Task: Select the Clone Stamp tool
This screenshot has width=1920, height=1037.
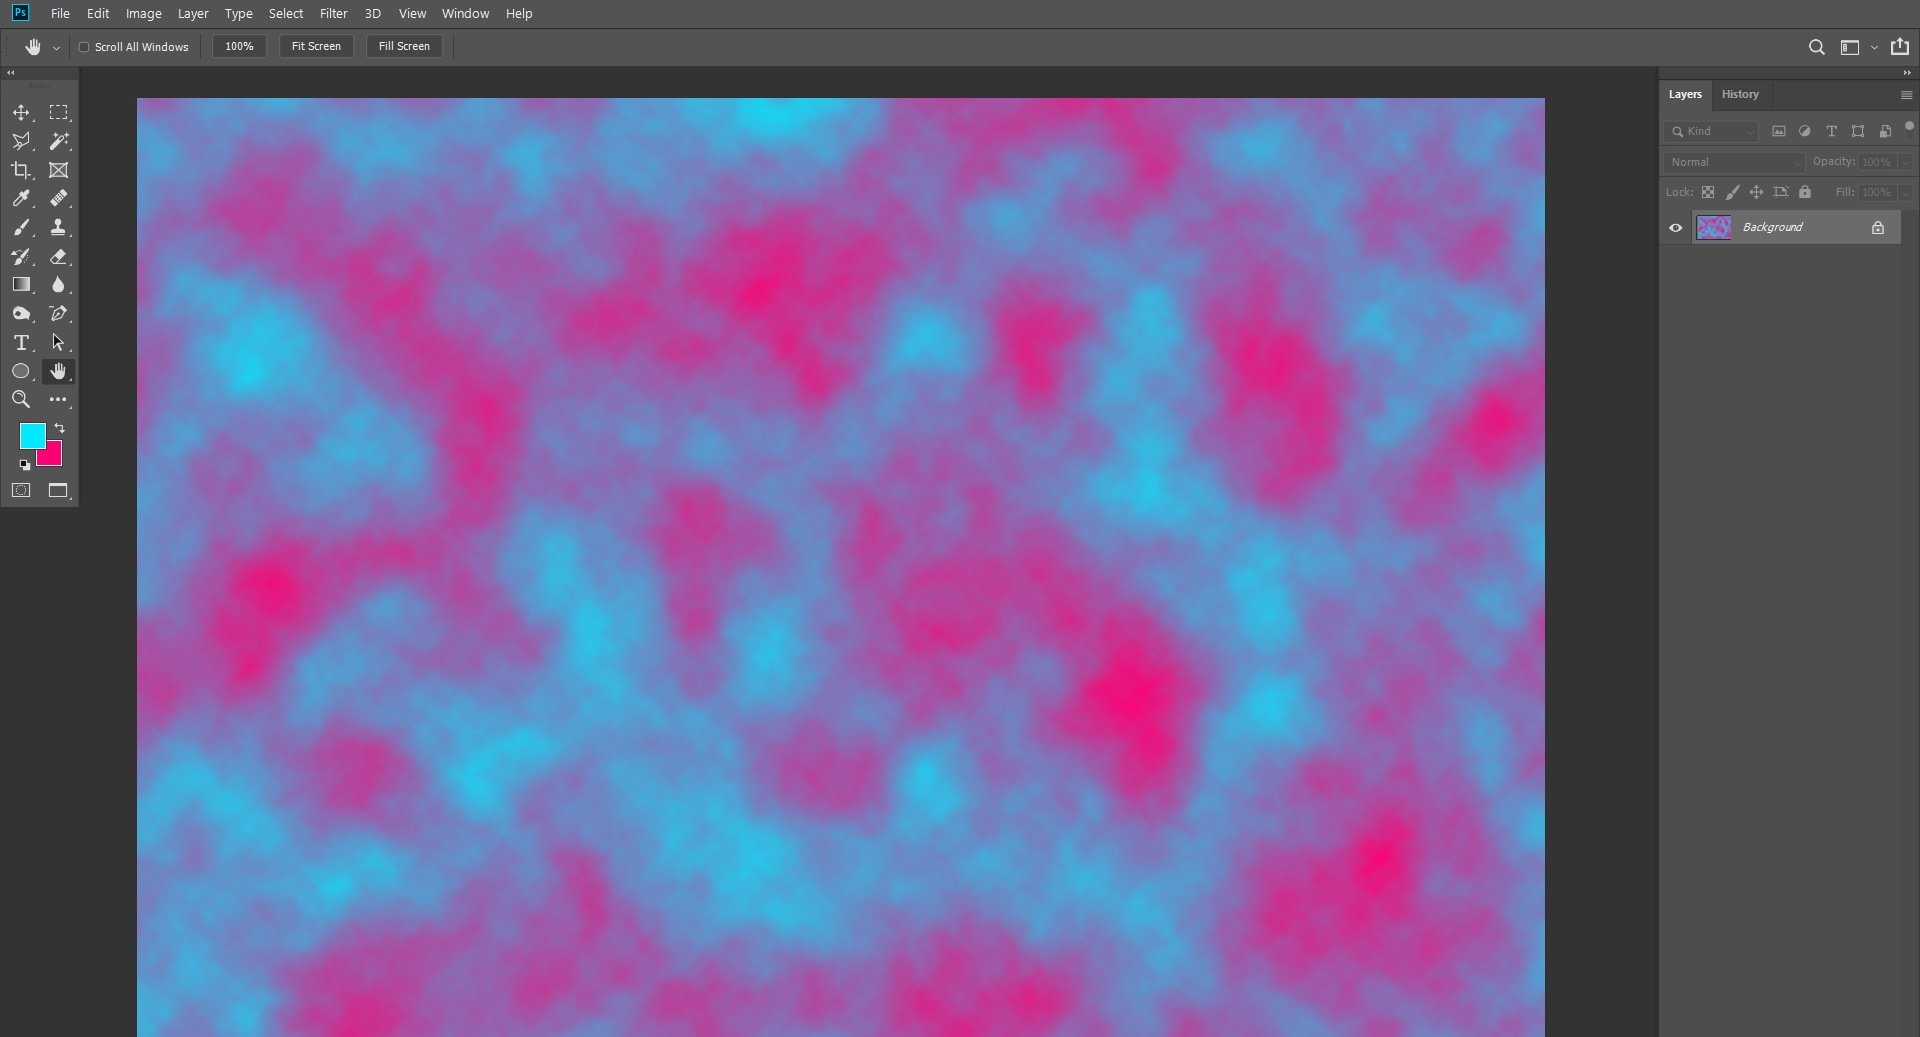Action: pyautogui.click(x=59, y=228)
